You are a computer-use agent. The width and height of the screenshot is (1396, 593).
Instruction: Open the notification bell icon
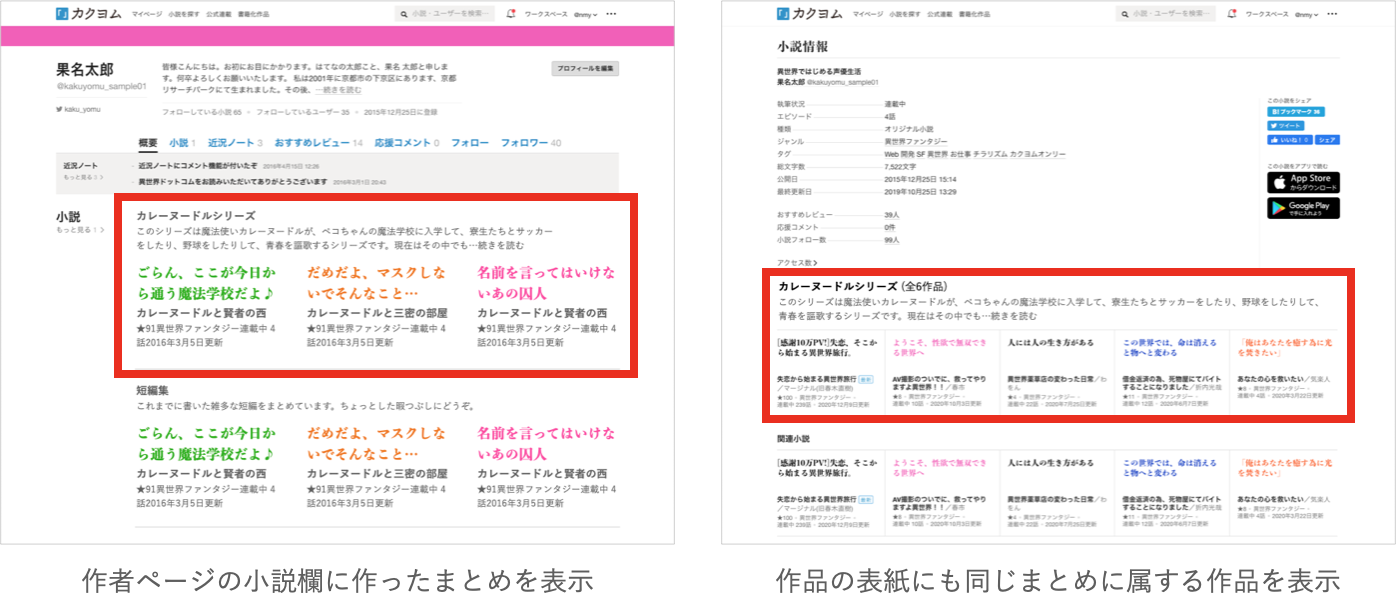coord(509,14)
